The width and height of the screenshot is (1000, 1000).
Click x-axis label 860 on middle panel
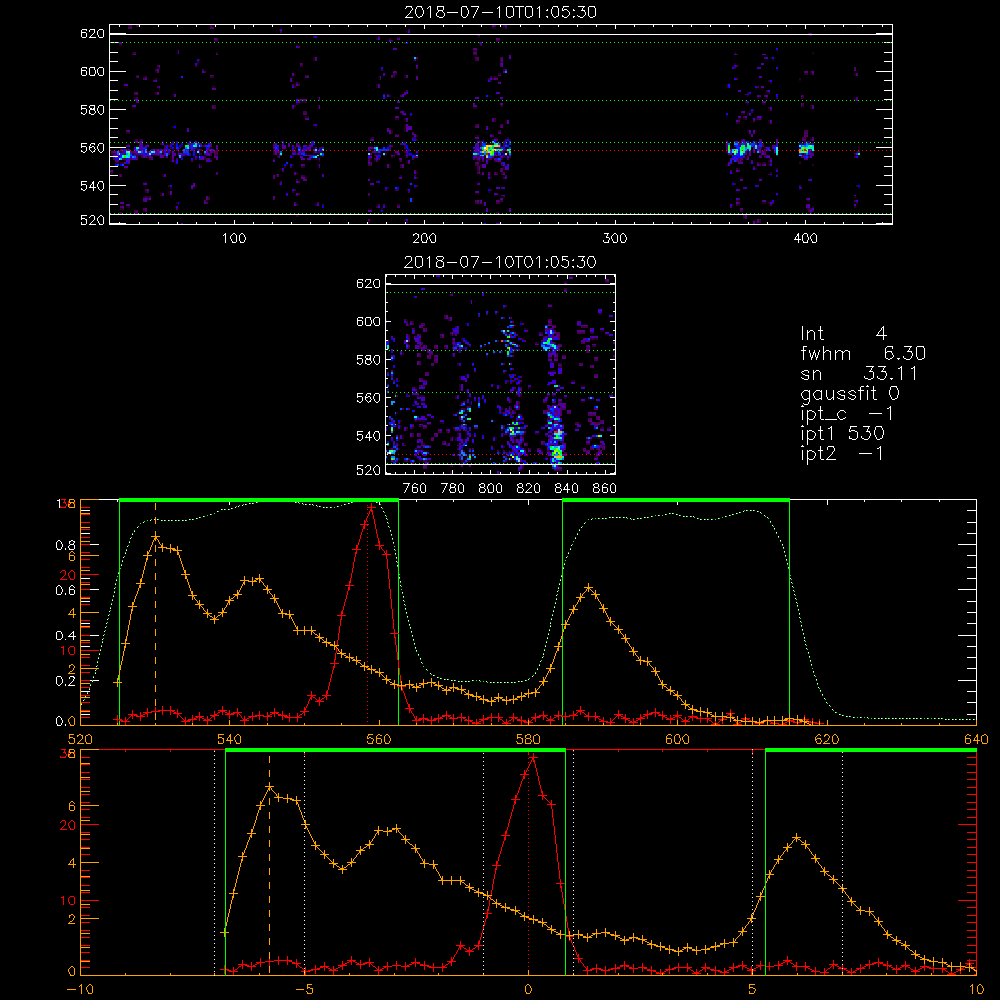[x=605, y=489]
